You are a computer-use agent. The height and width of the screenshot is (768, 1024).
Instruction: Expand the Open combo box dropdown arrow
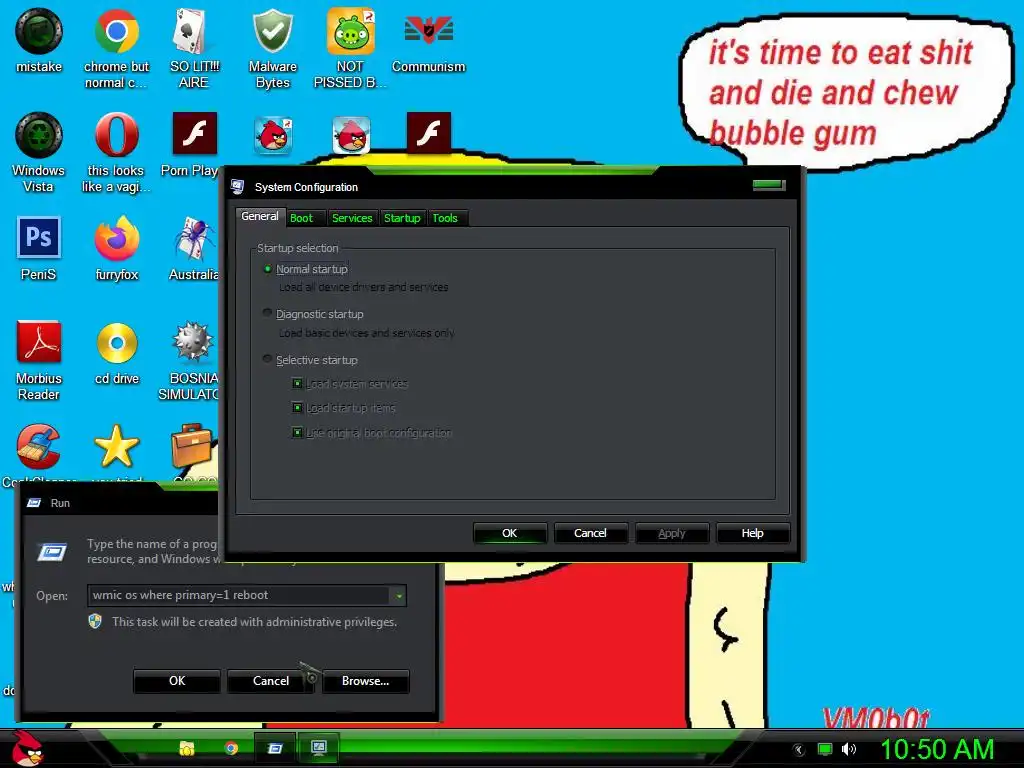[398, 595]
